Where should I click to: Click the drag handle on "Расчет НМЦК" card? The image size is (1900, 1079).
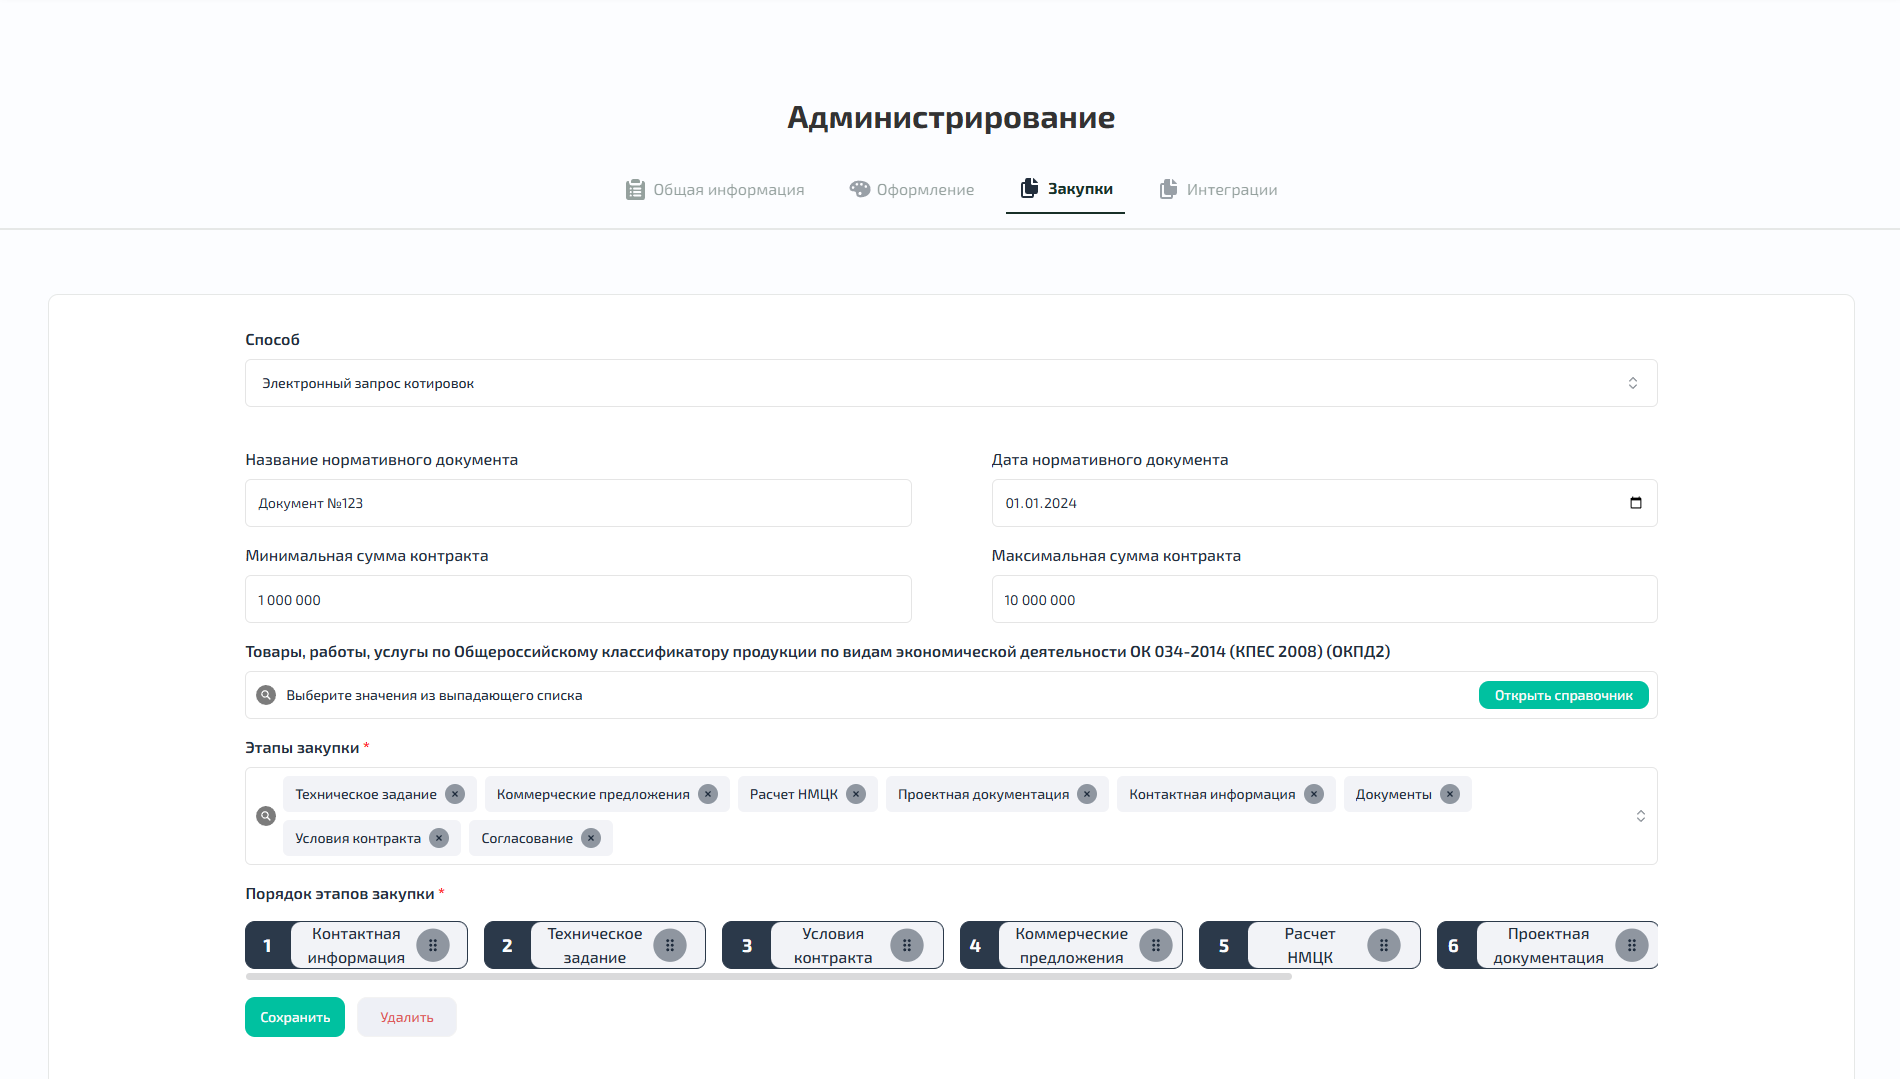pyautogui.click(x=1384, y=944)
